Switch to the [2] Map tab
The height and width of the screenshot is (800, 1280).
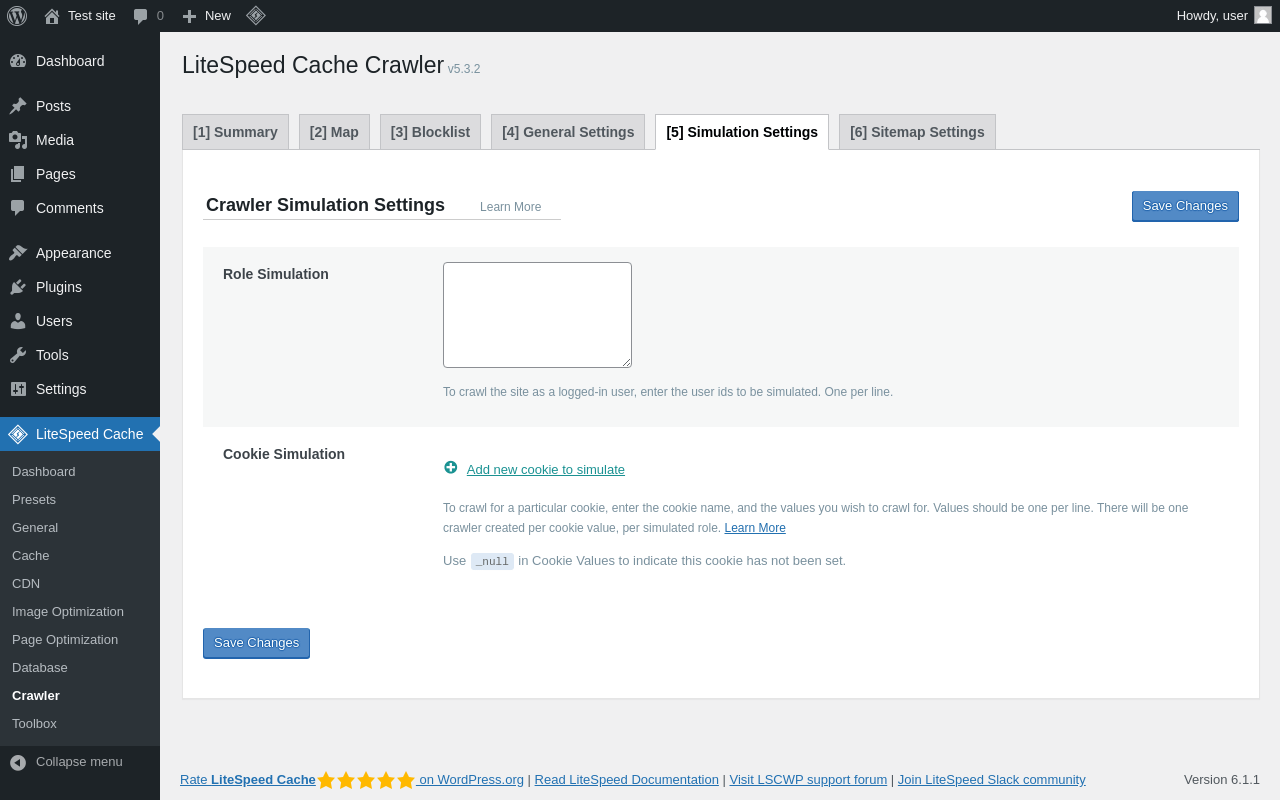click(334, 132)
